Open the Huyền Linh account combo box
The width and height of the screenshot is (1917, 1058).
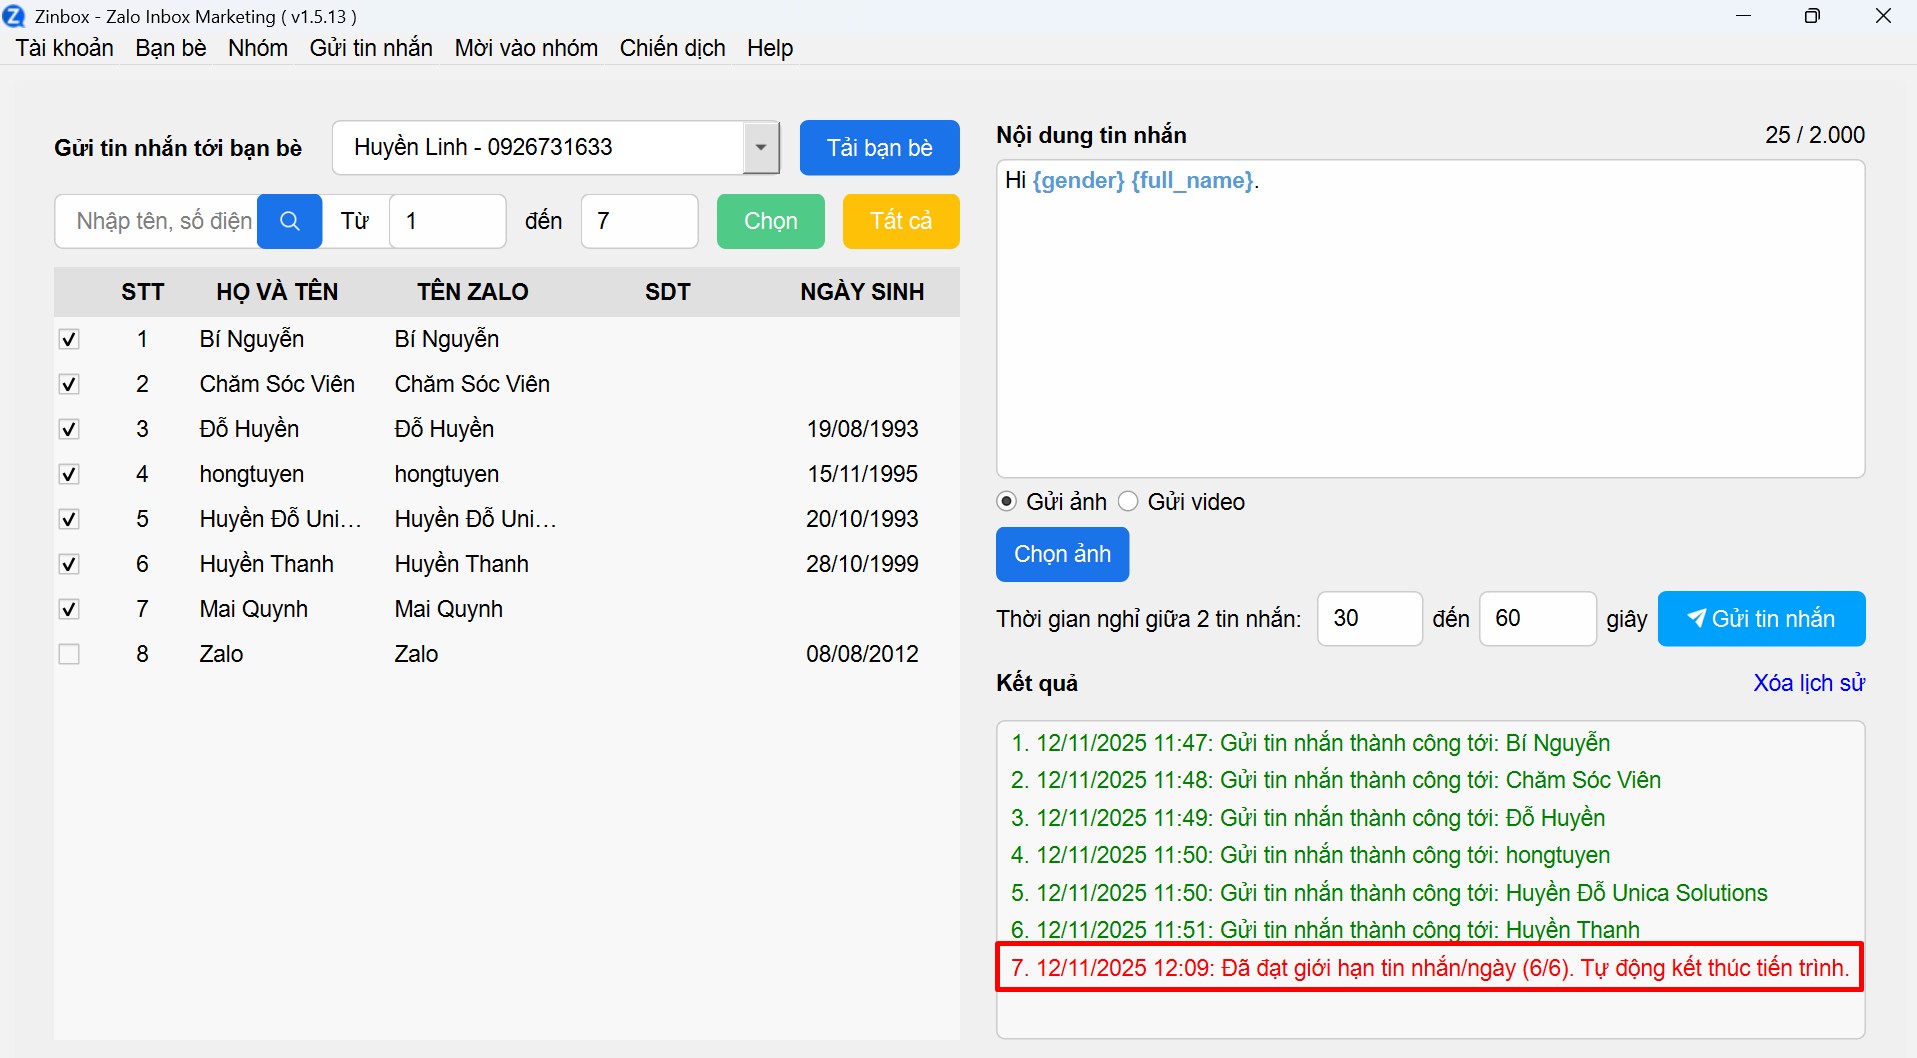[x=538, y=148]
